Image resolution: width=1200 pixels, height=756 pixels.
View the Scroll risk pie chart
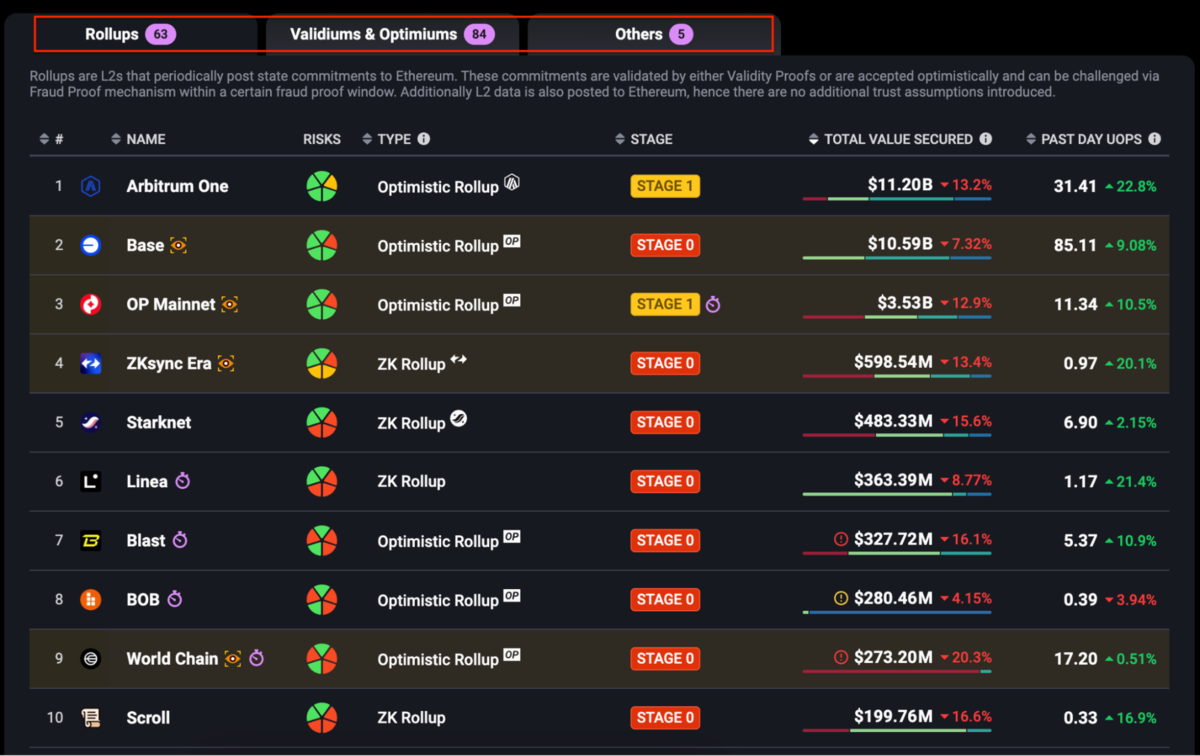[322, 717]
